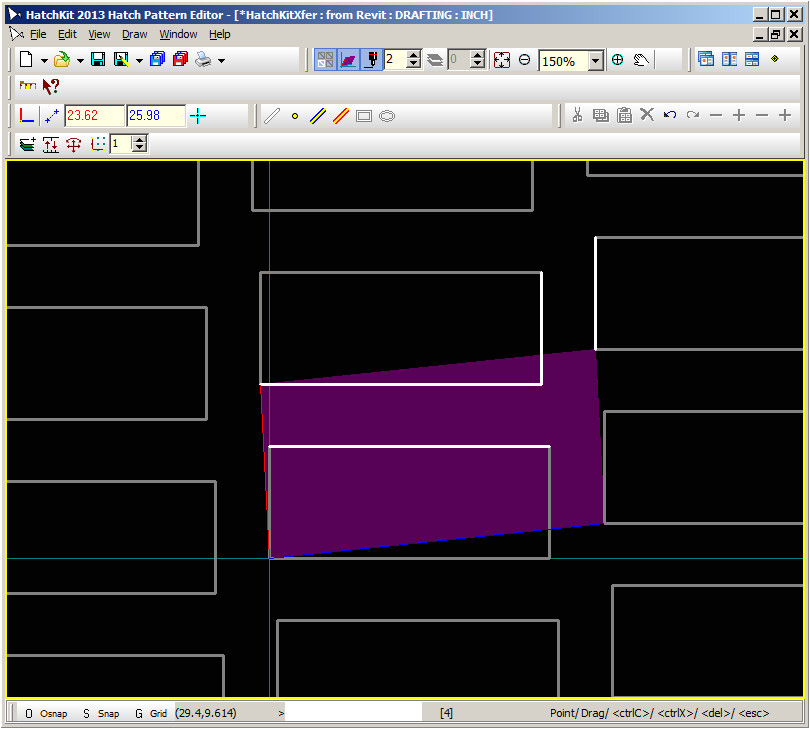Create a new pattern file
Screen dimensions: 810x729
tap(26, 60)
